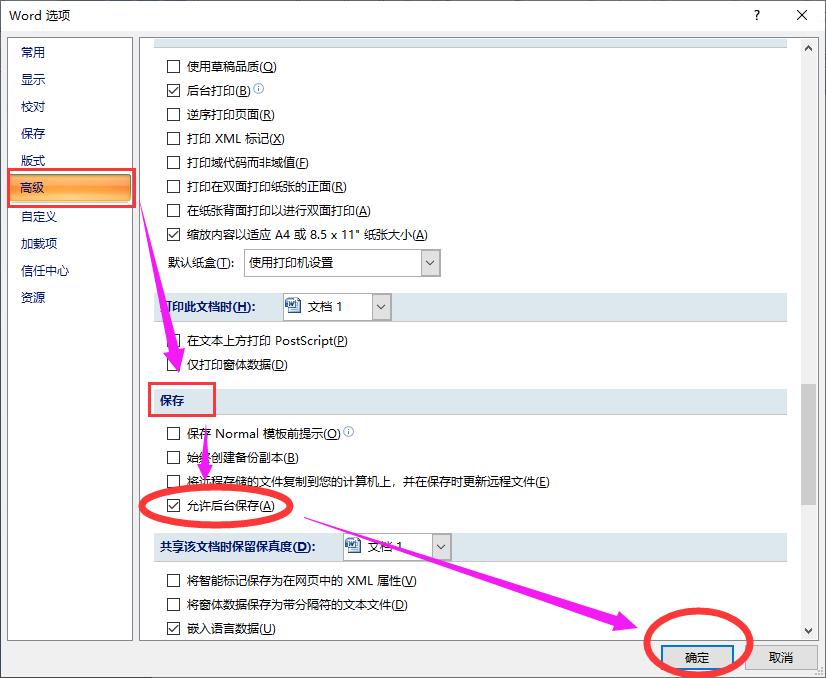Open the 默认纸盒 dropdown

[x=428, y=262]
